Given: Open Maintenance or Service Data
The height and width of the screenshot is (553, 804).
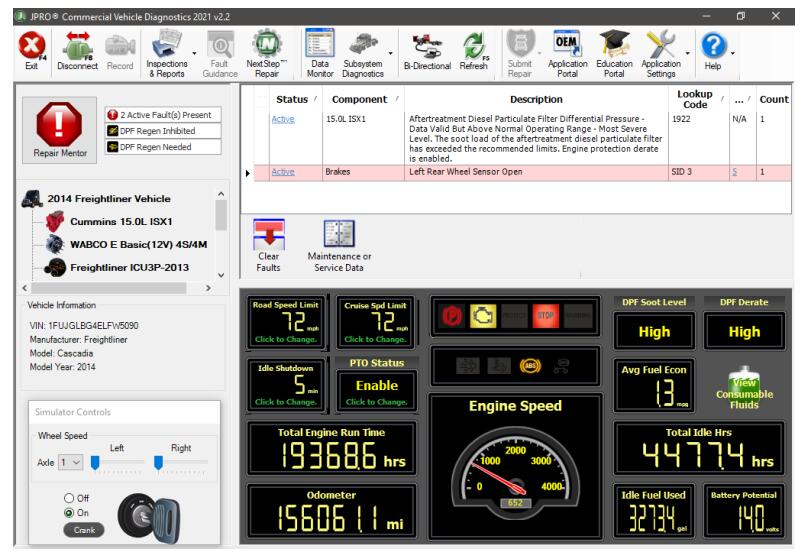Looking at the screenshot, I should (x=339, y=246).
